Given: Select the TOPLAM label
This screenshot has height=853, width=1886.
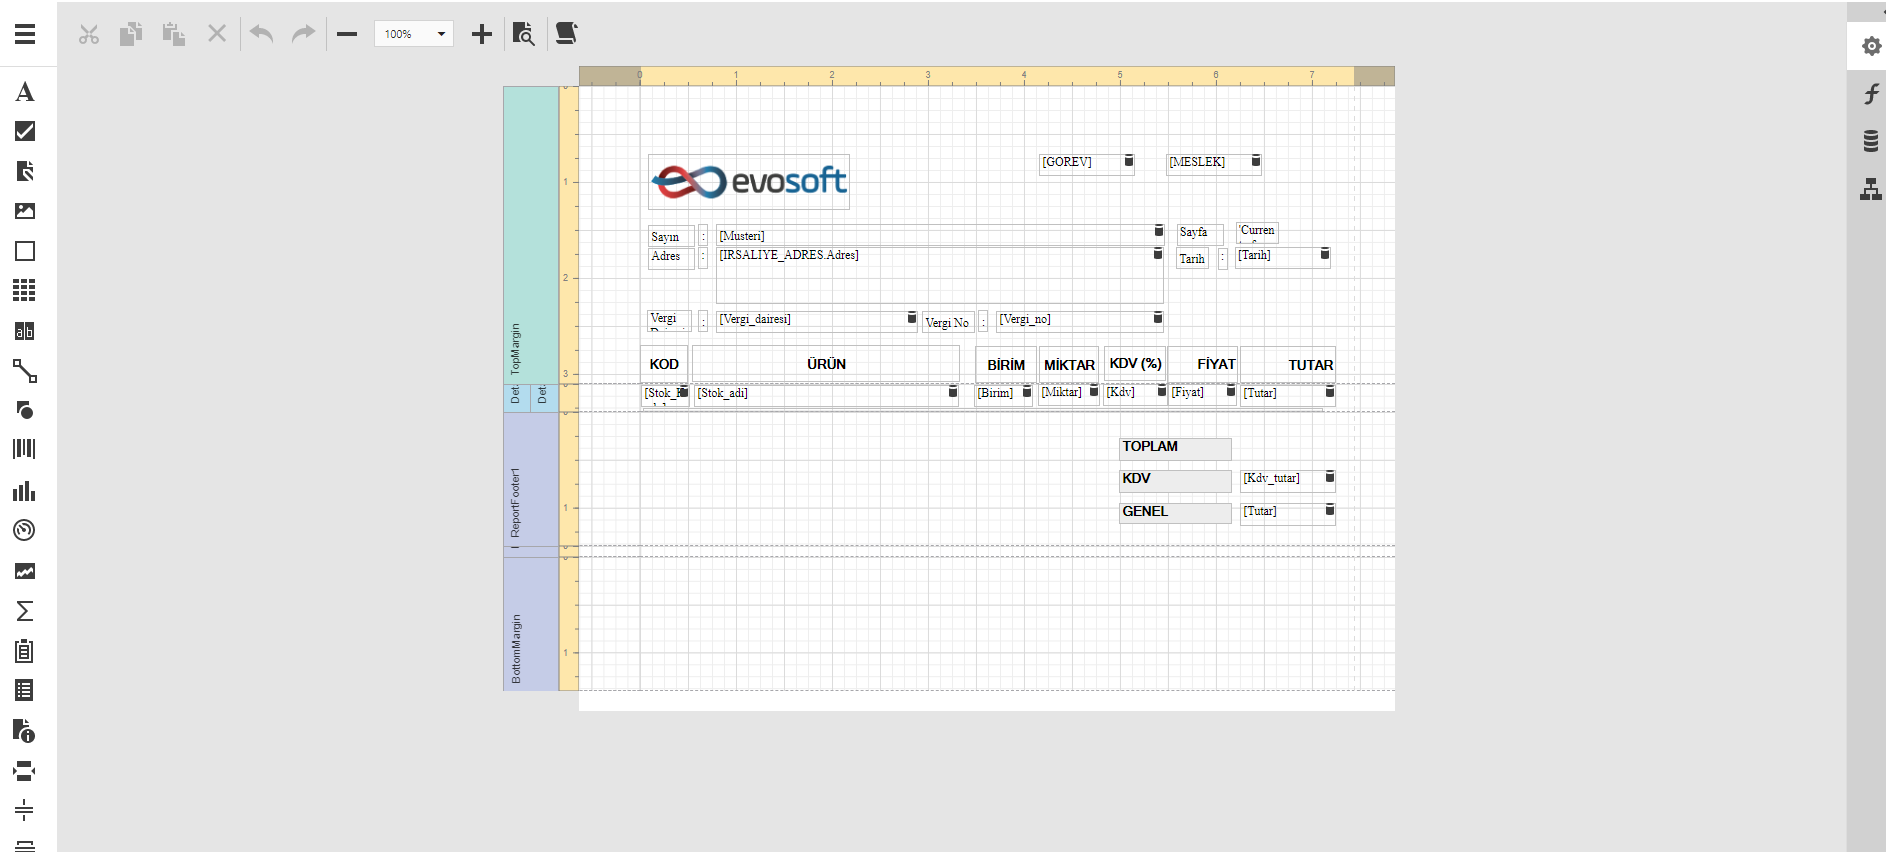Looking at the screenshot, I should pyautogui.click(x=1174, y=448).
